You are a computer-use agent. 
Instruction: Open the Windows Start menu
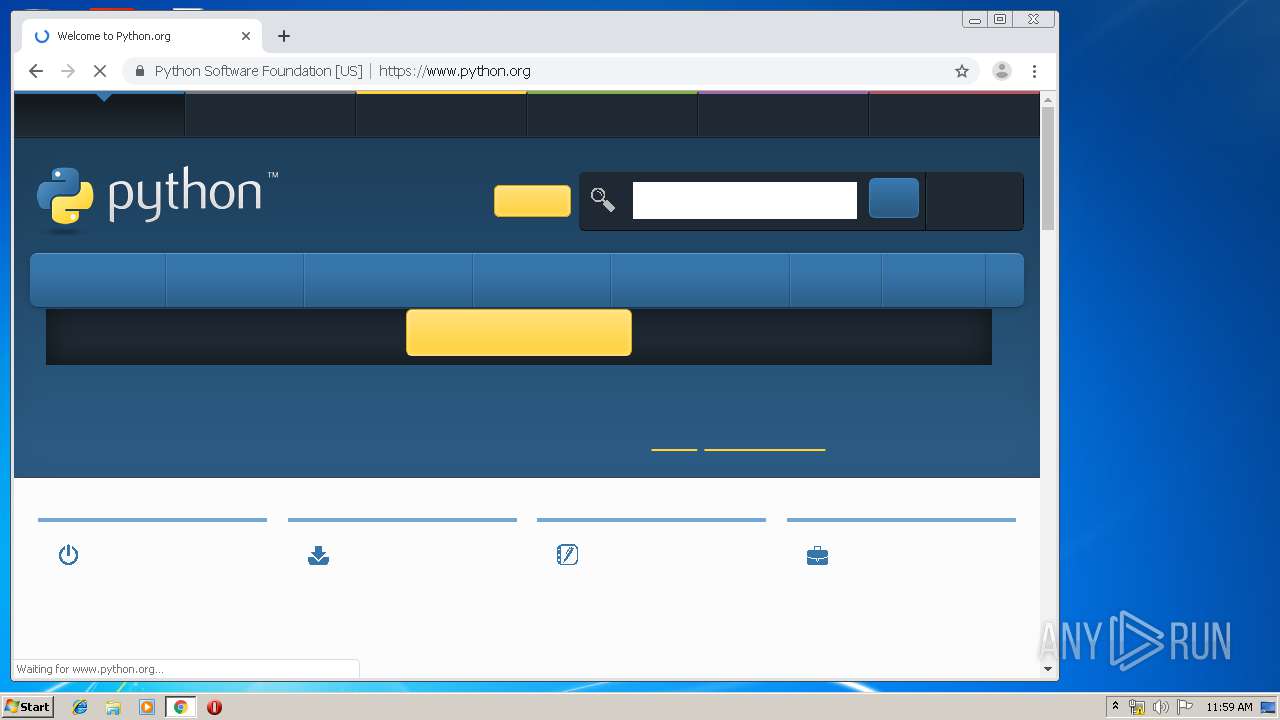coord(28,707)
